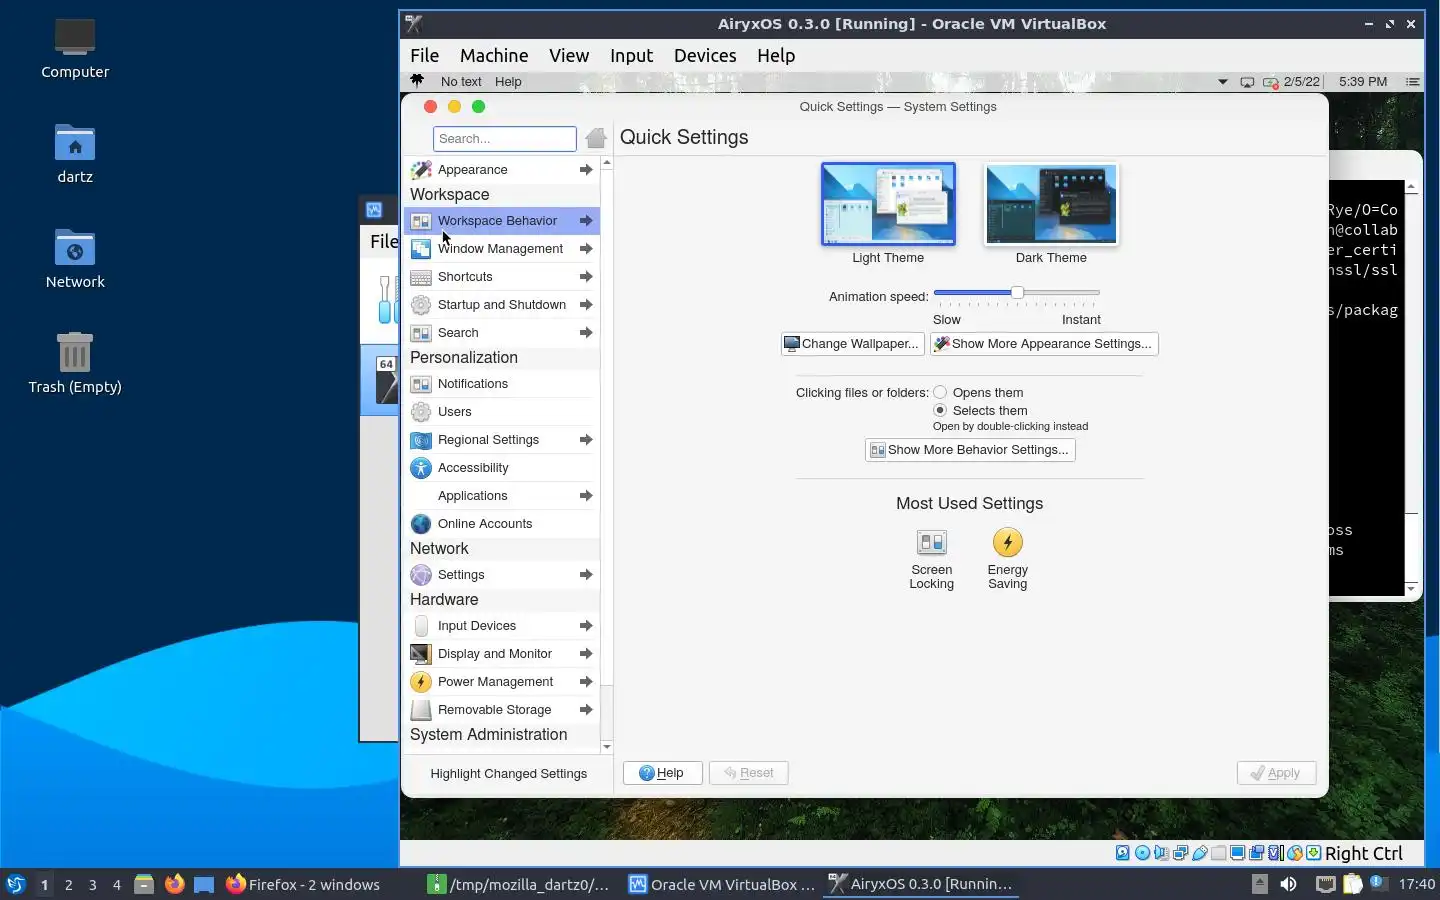Viewport: 1440px width, 900px height.
Task: Open clipboard manager tray icon
Action: tap(1352, 884)
